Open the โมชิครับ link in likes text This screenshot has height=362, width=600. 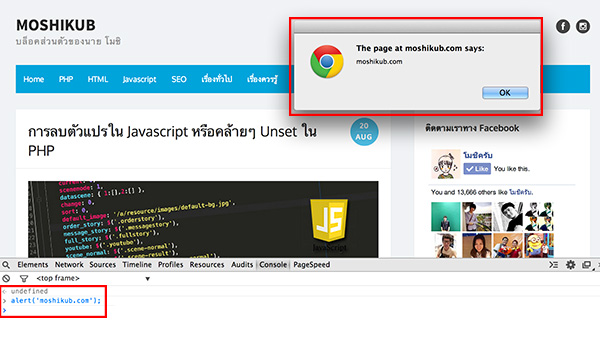click(520, 192)
